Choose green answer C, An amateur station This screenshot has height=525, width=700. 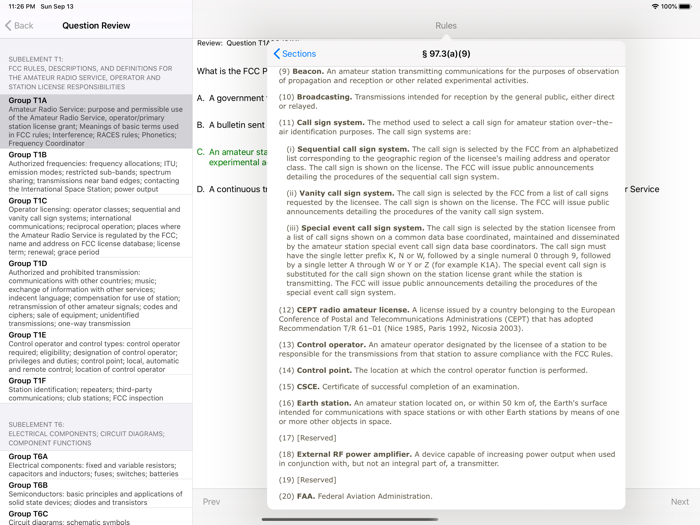click(x=232, y=157)
